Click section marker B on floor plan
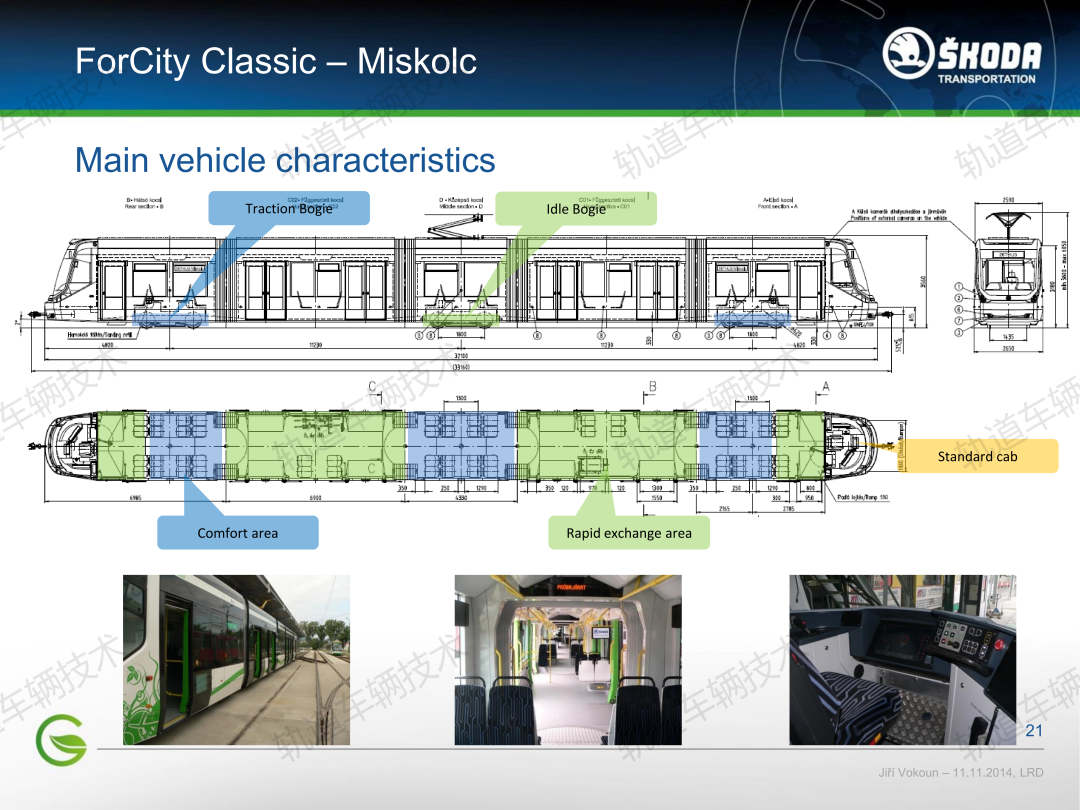Screen dimensions: 1080x810 [x=652, y=387]
